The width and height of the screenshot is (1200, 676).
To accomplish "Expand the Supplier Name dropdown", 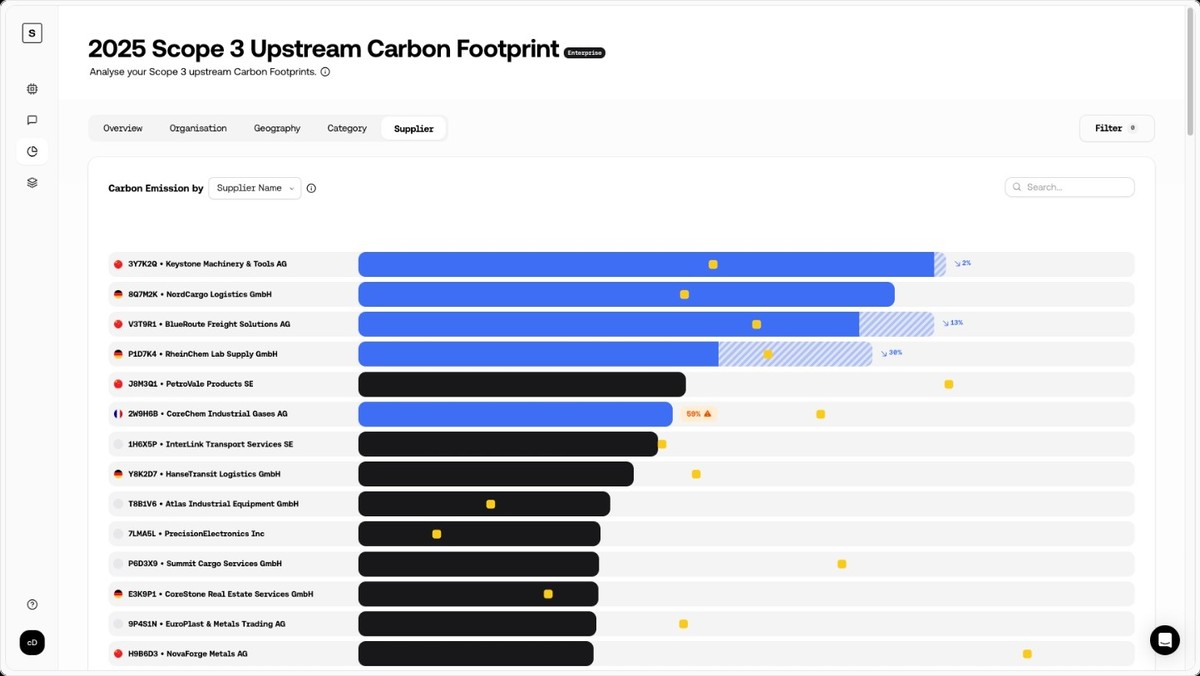I will click(x=255, y=188).
